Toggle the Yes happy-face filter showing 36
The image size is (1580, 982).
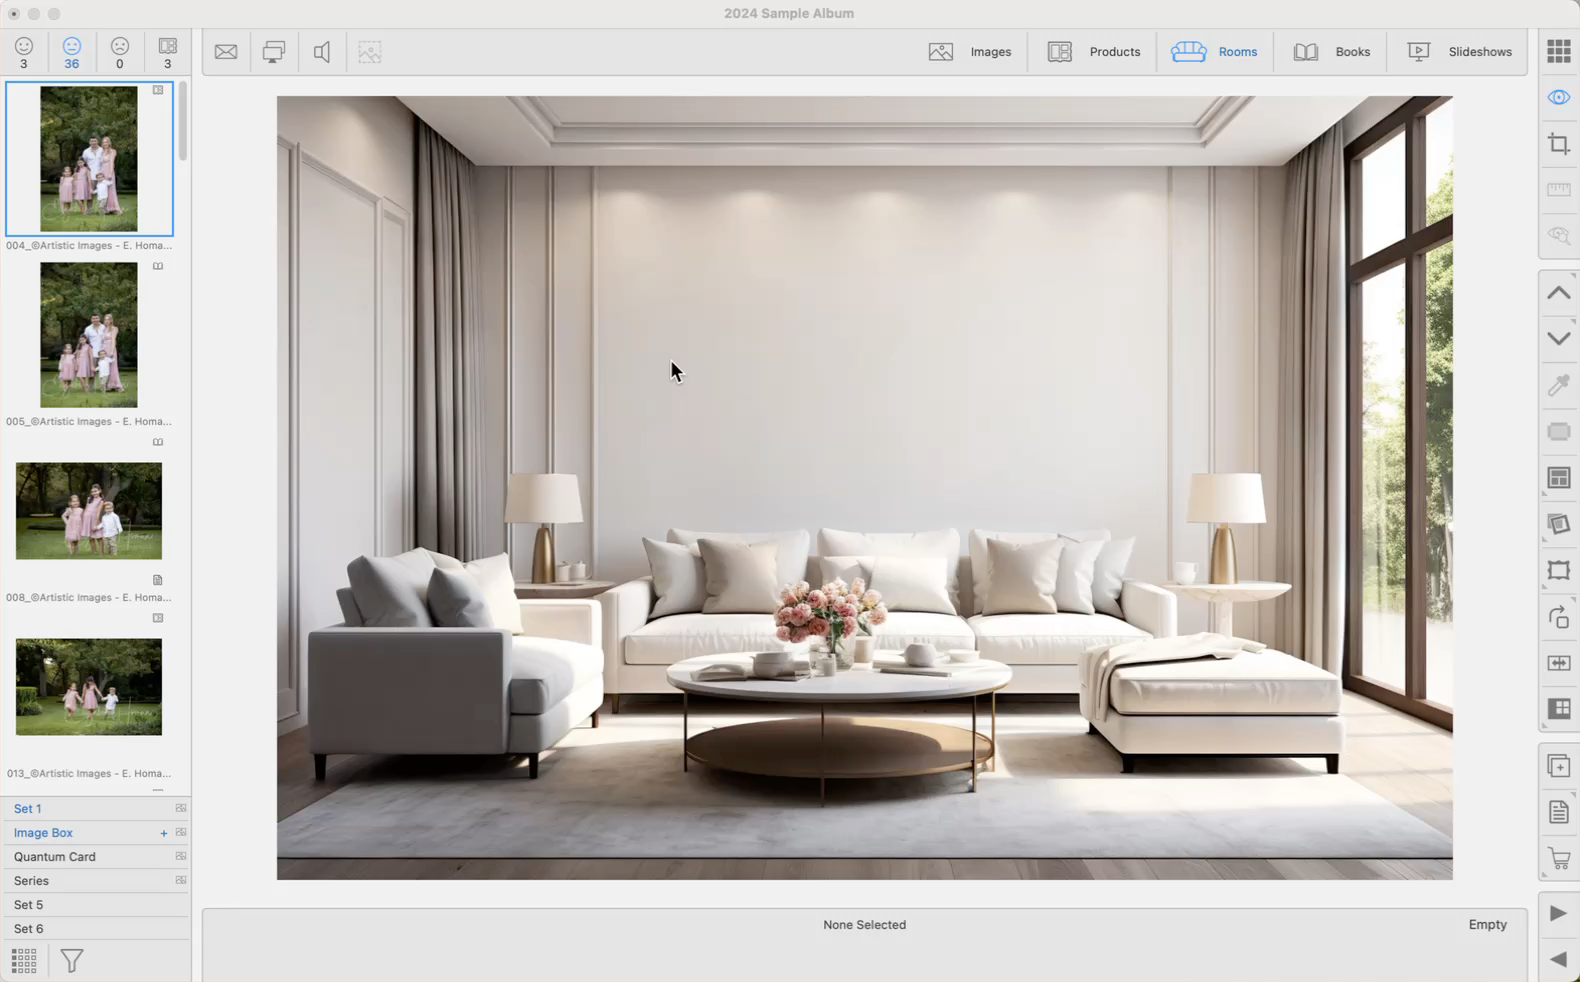(x=71, y=53)
